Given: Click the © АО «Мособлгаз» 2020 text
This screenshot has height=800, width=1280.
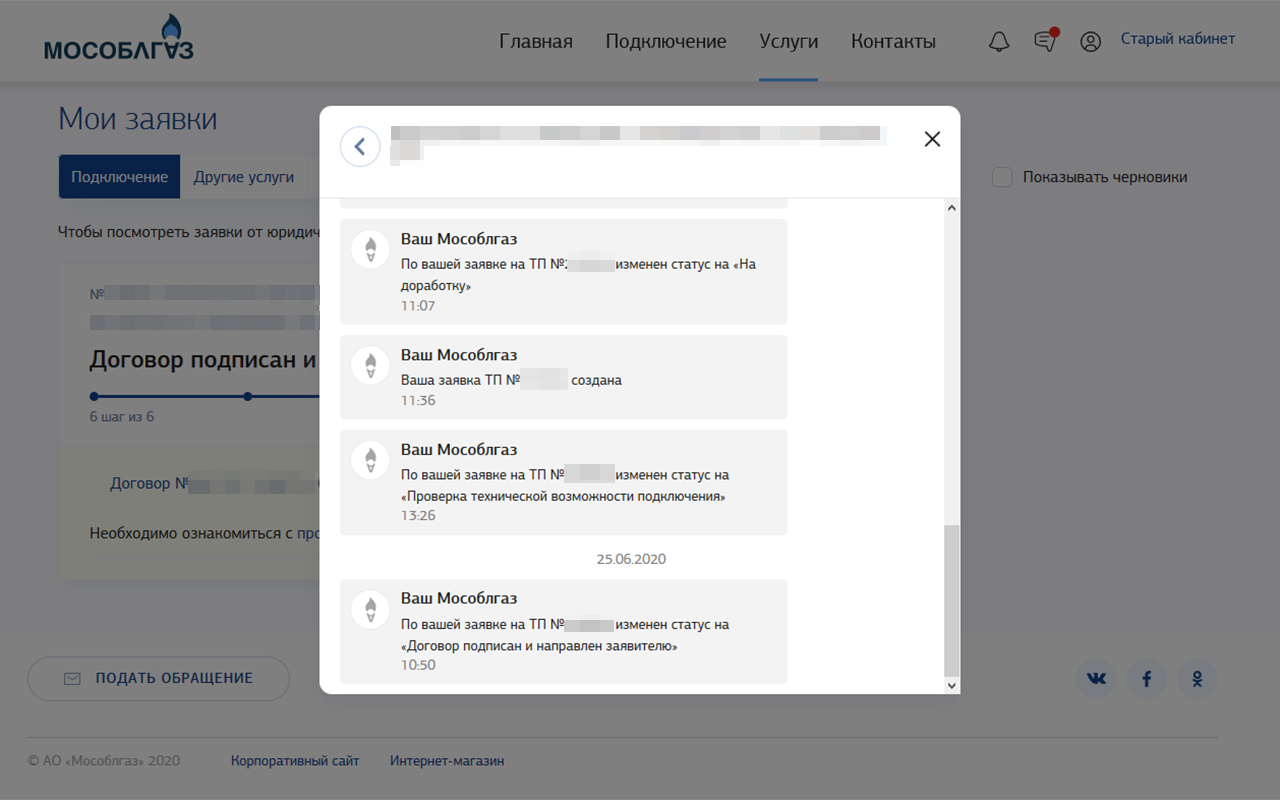Looking at the screenshot, I should click(104, 761).
